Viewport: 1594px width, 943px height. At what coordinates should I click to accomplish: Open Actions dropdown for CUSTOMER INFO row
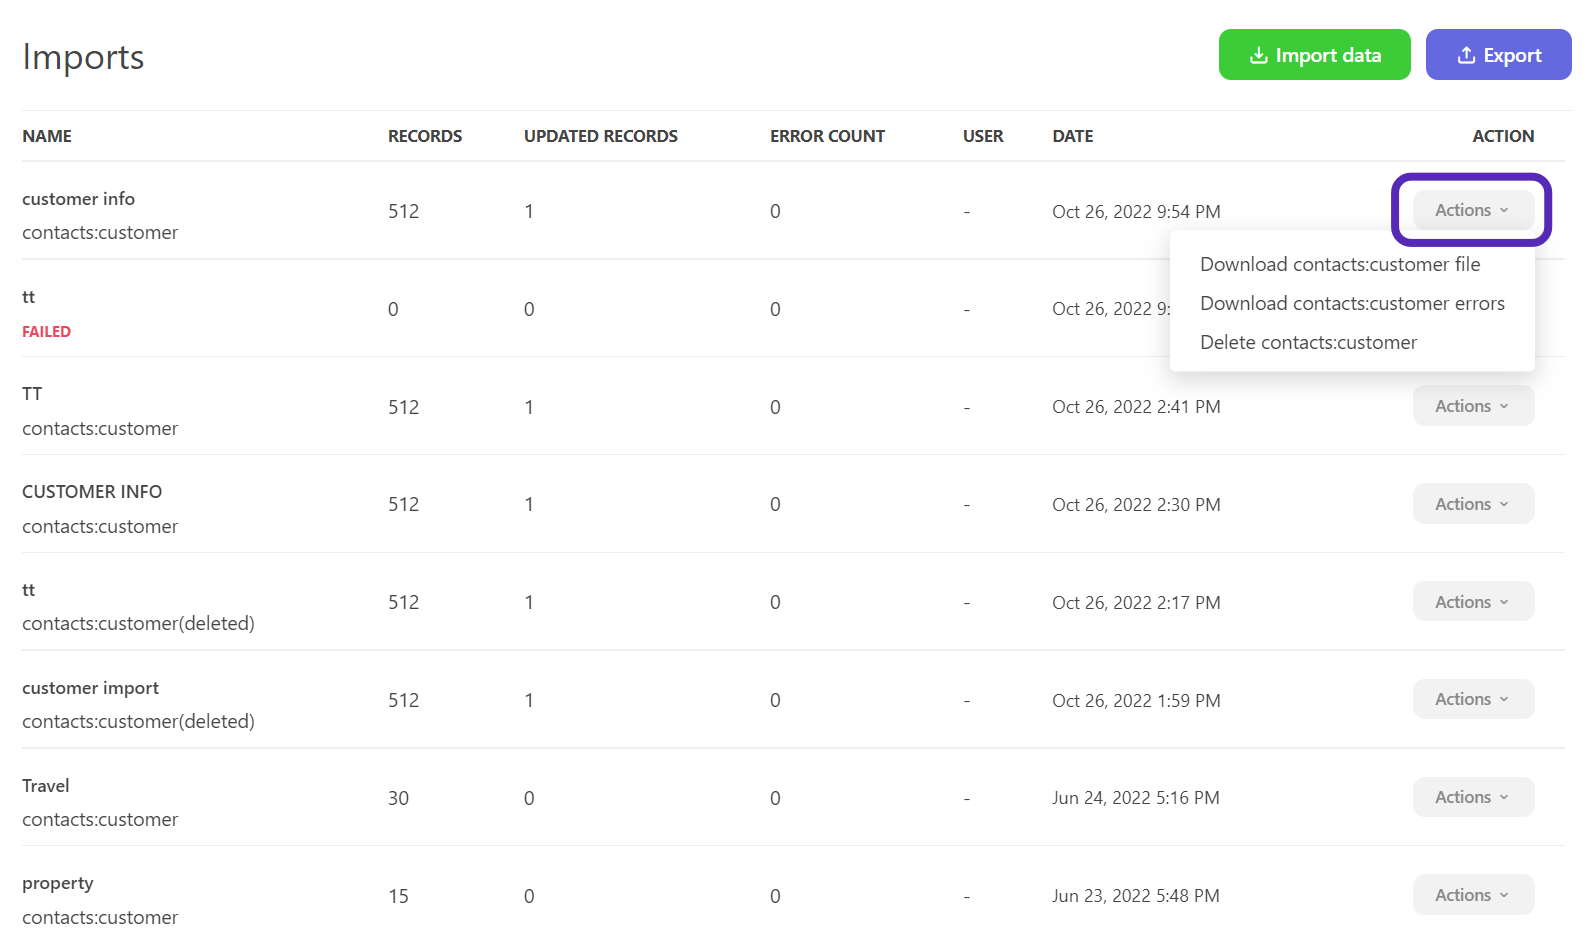pyautogui.click(x=1472, y=504)
